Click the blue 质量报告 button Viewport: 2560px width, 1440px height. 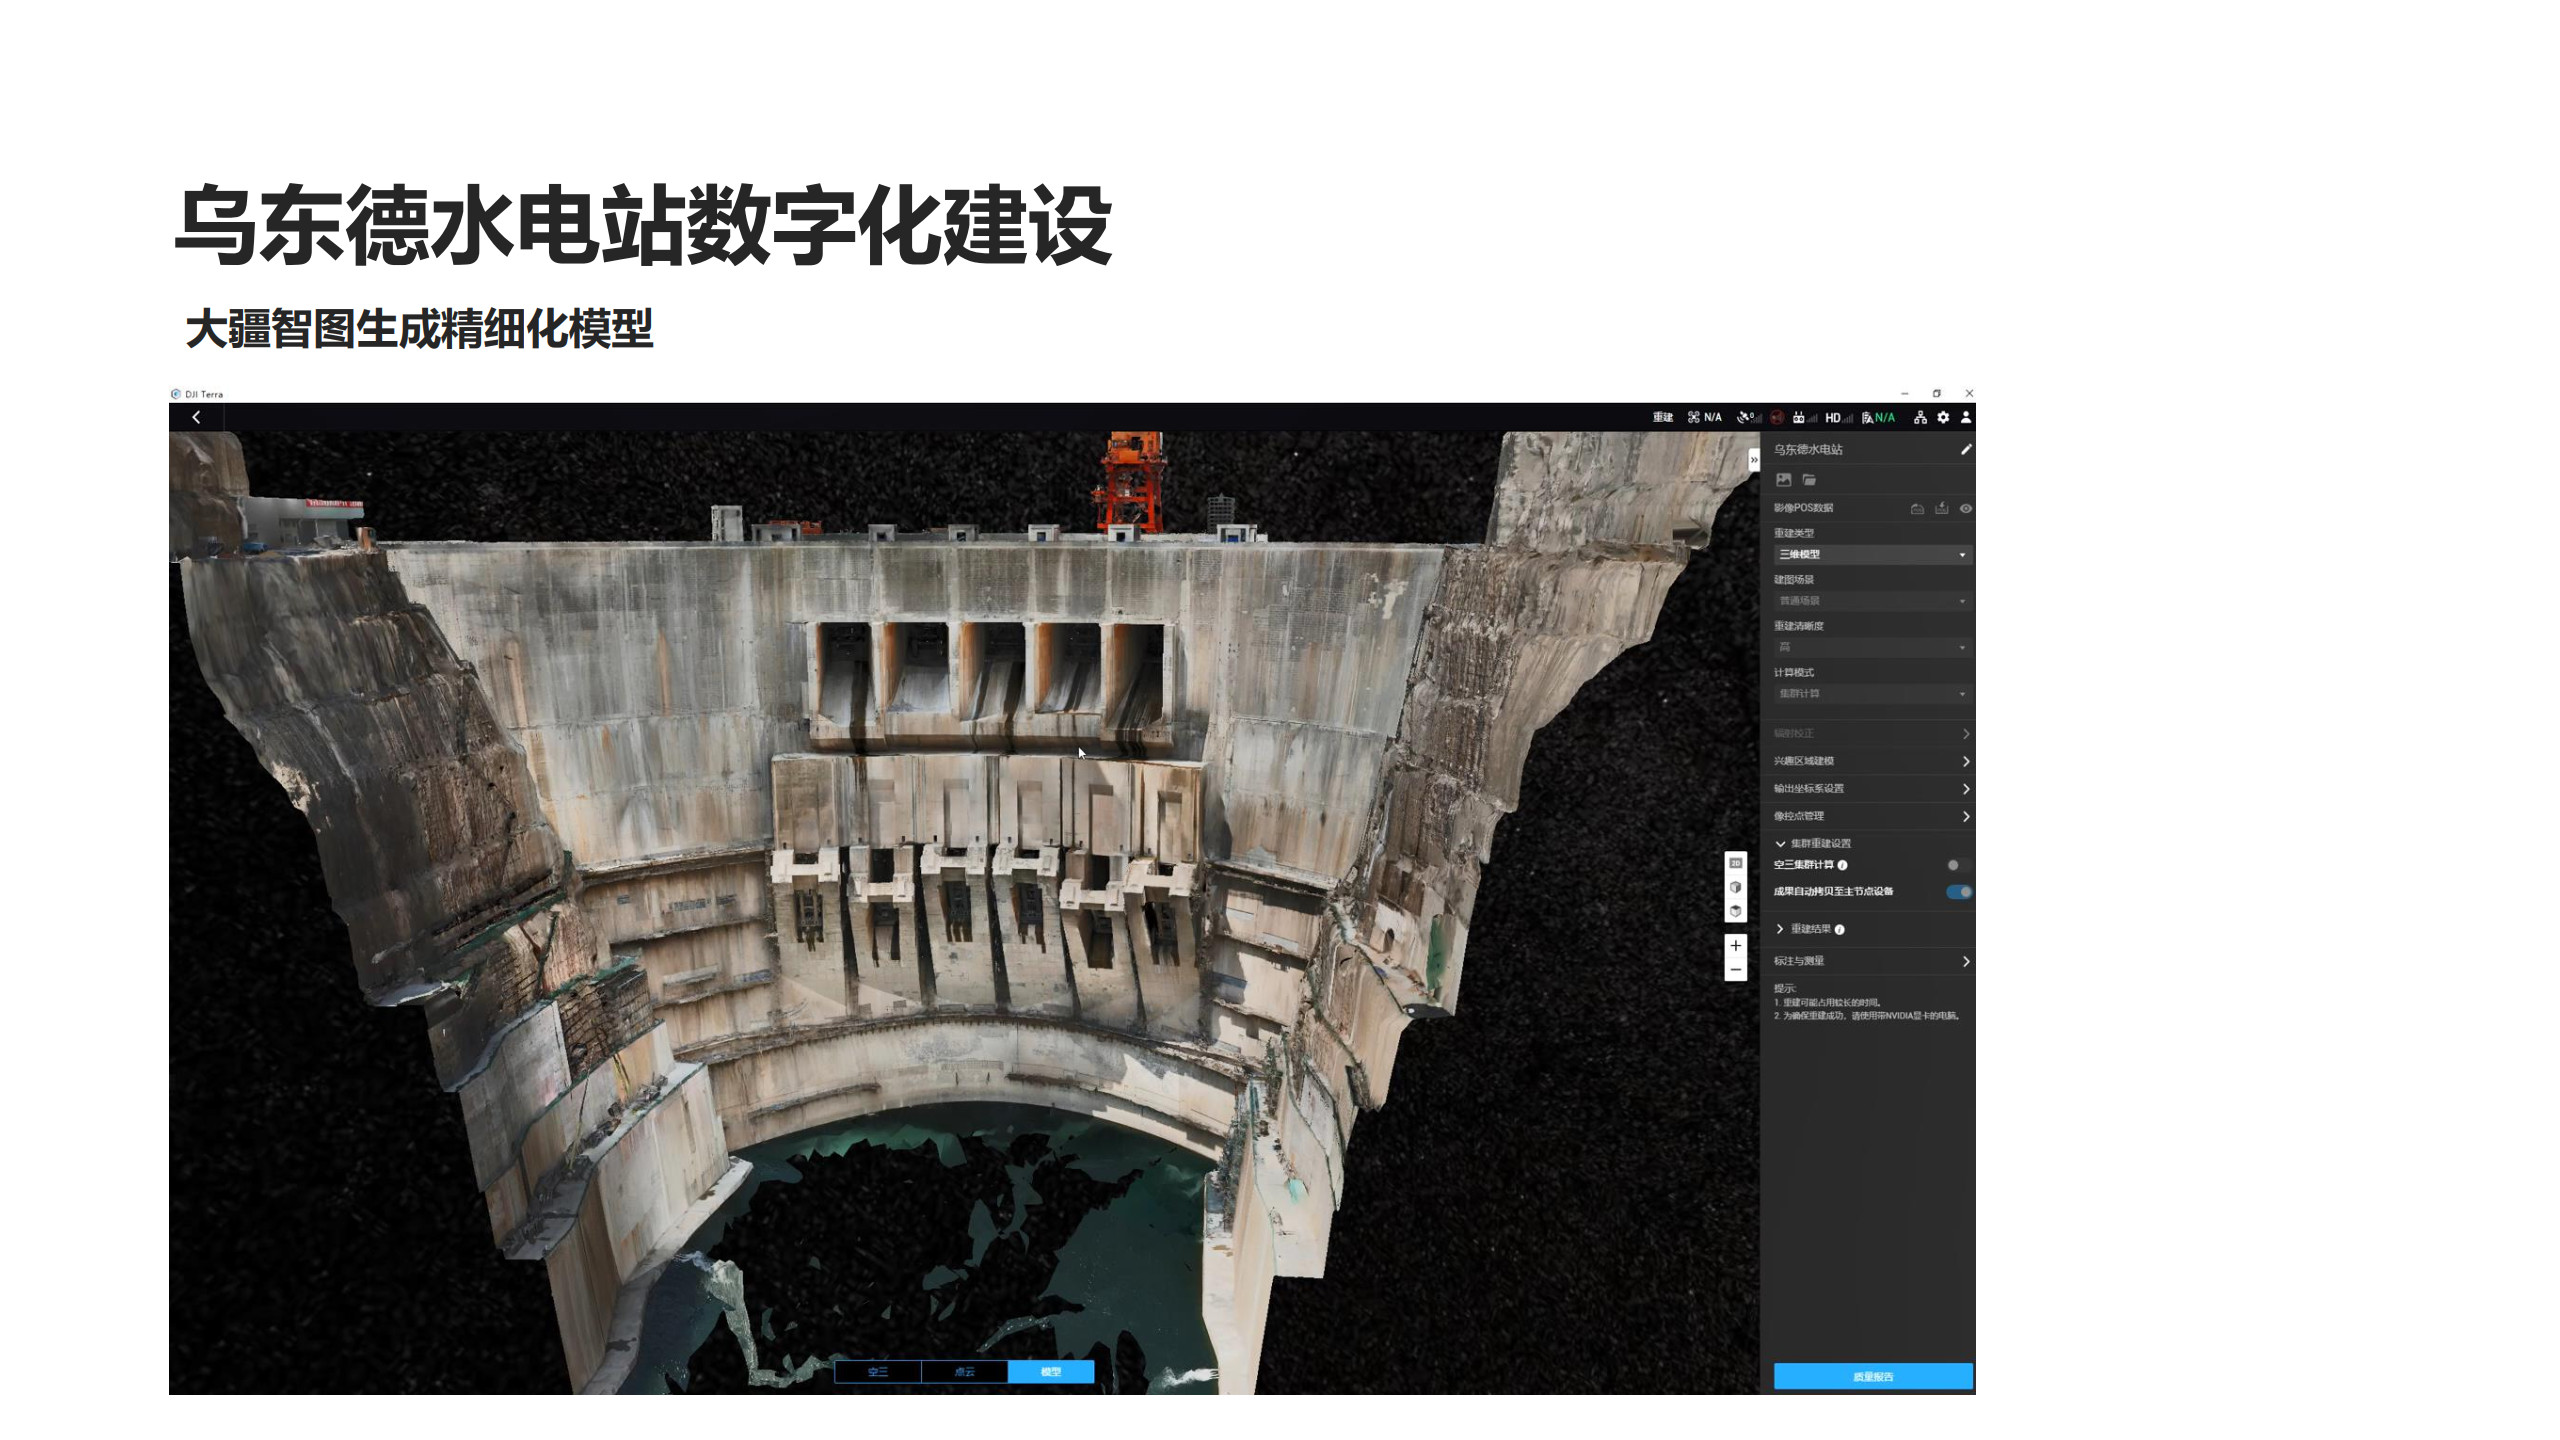(1873, 1377)
